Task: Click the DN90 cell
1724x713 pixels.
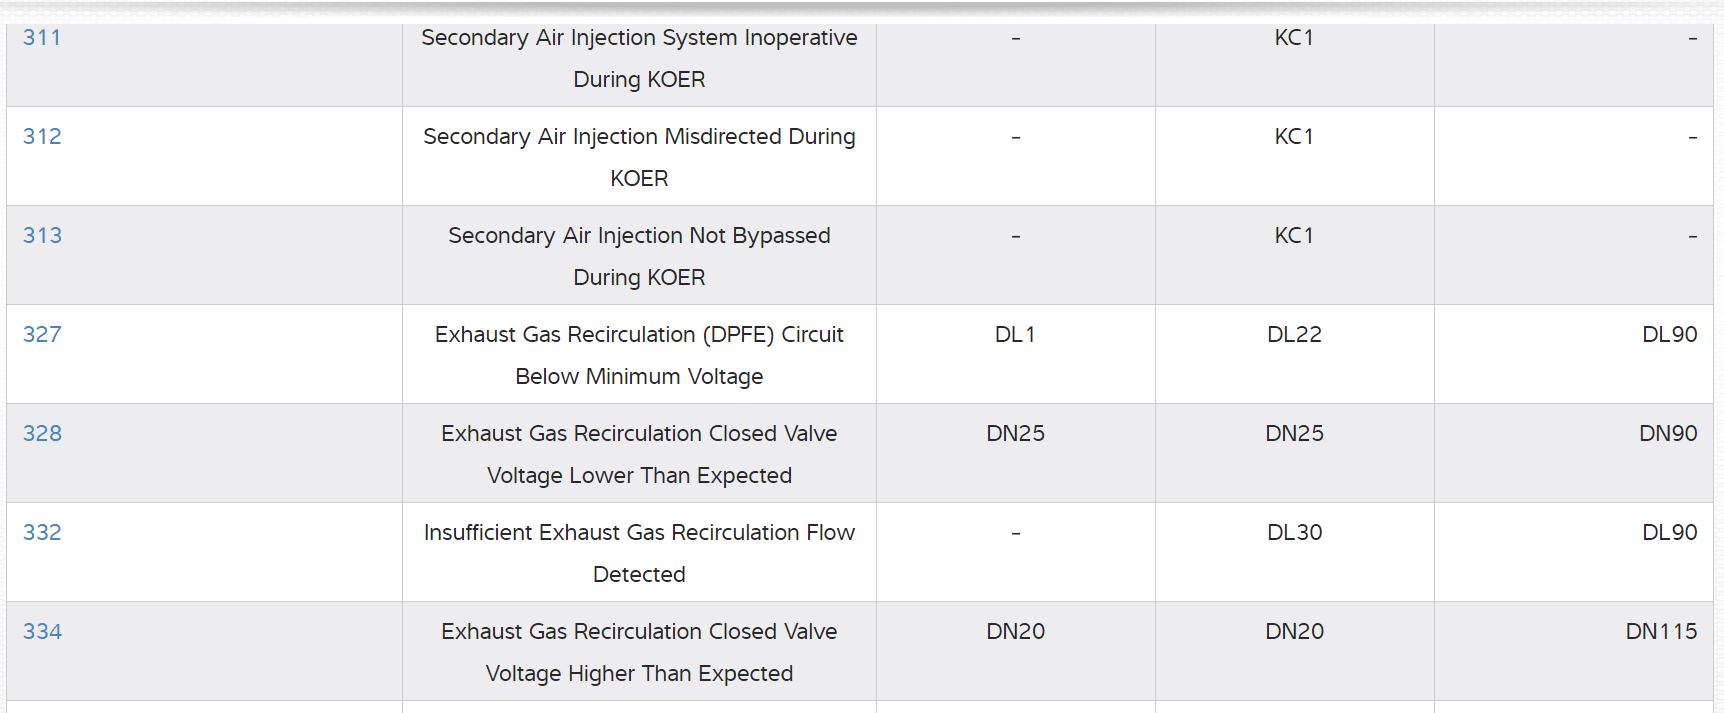Action: pos(1668,434)
